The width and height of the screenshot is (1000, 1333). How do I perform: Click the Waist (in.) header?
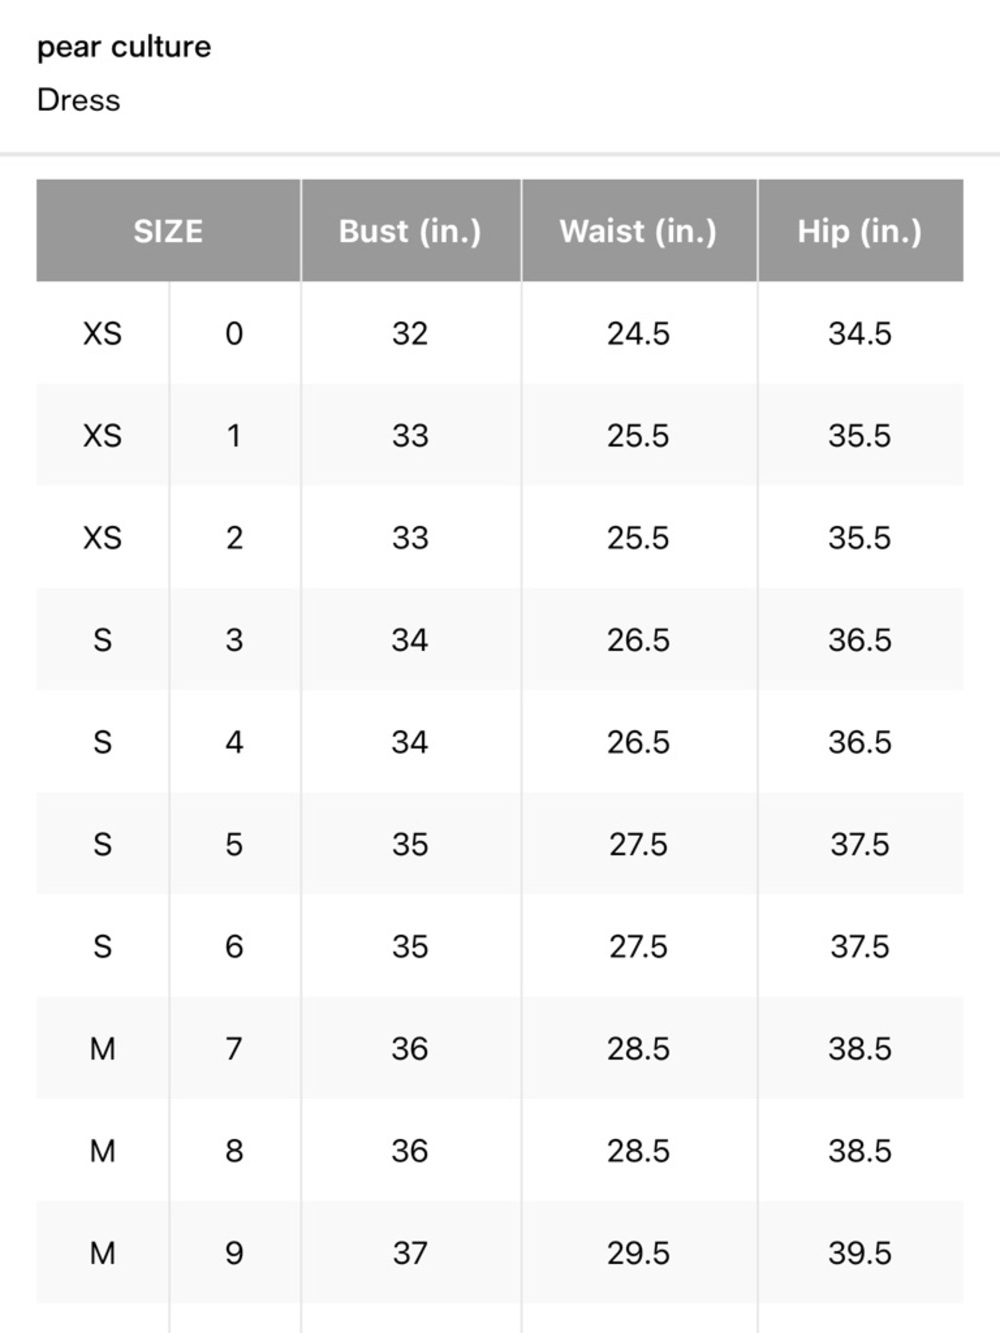pos(638,231)
